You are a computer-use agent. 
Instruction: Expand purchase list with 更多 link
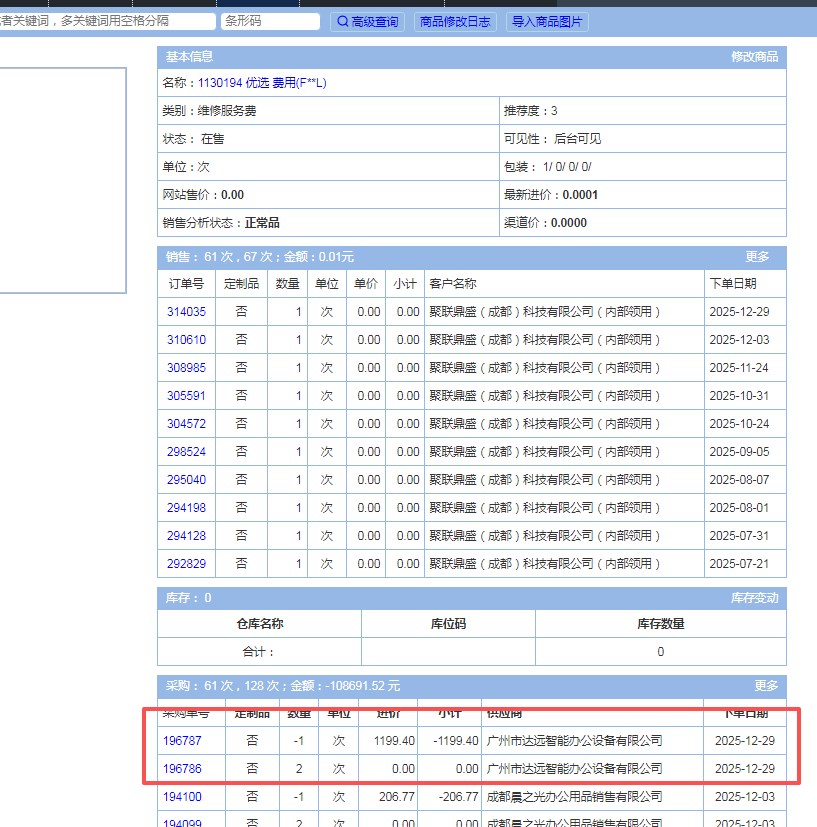(766, 686)
